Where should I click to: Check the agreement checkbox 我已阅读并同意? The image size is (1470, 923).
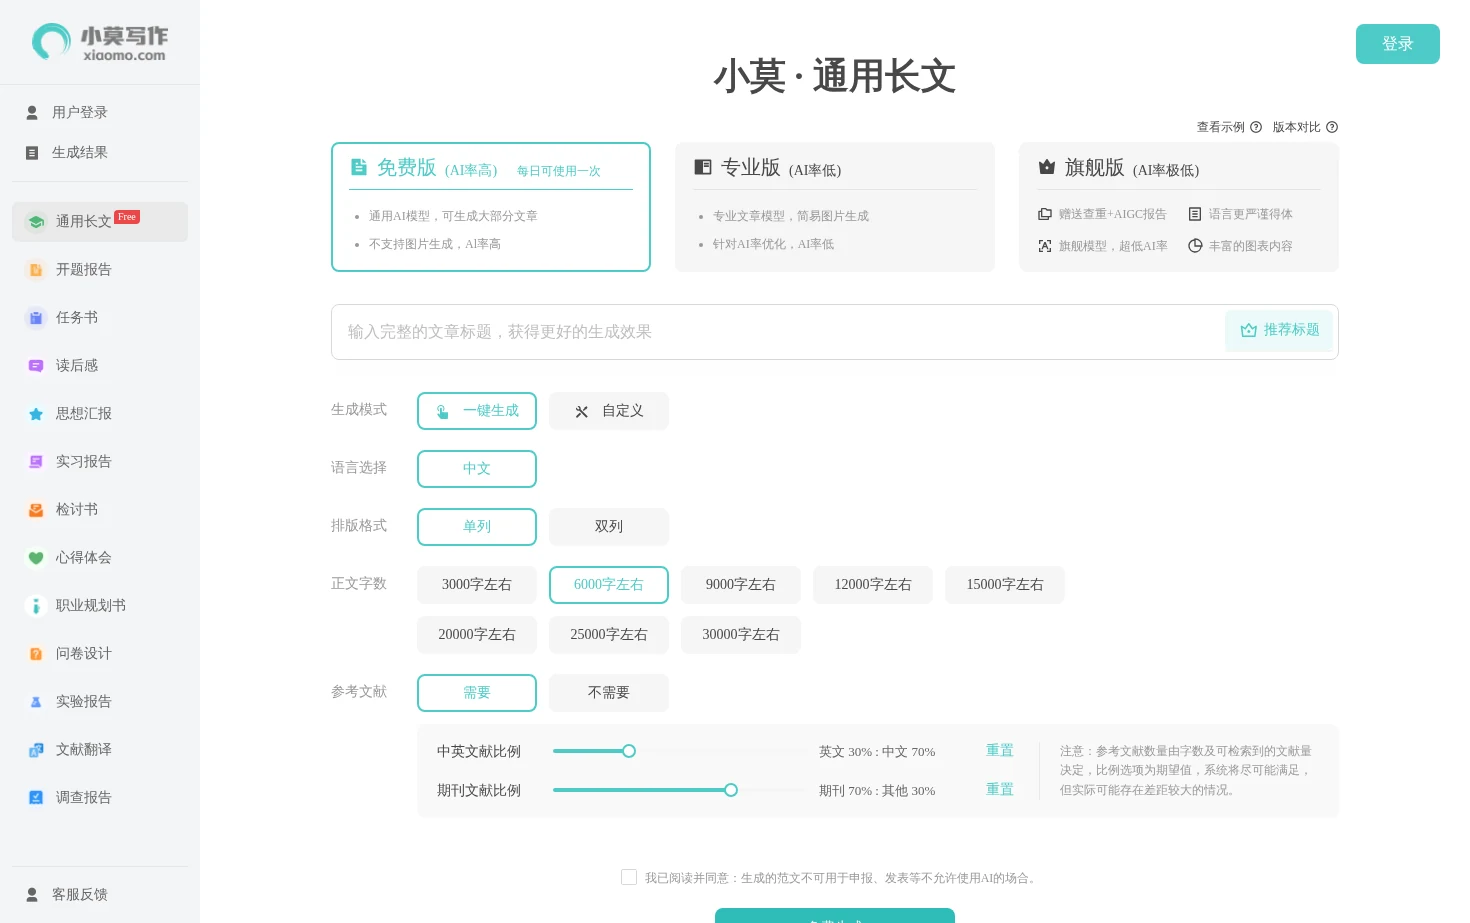coord(629,877)
